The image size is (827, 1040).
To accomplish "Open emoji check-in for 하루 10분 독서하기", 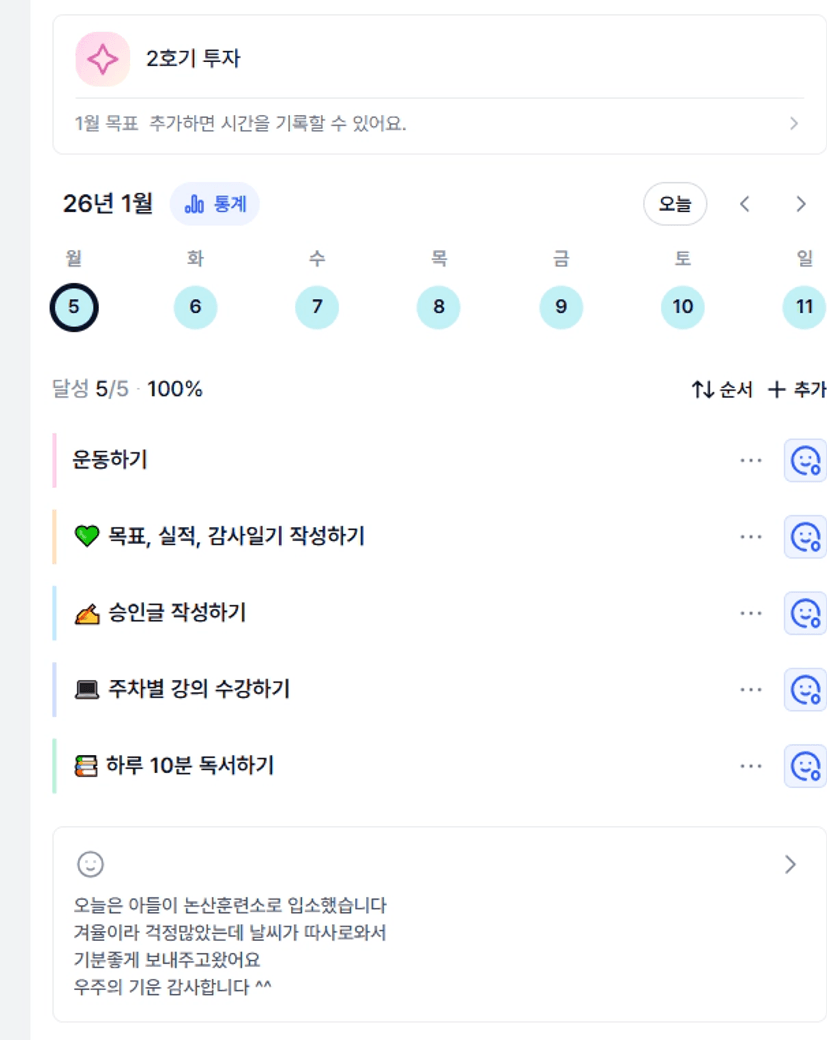I will [805, 766].
